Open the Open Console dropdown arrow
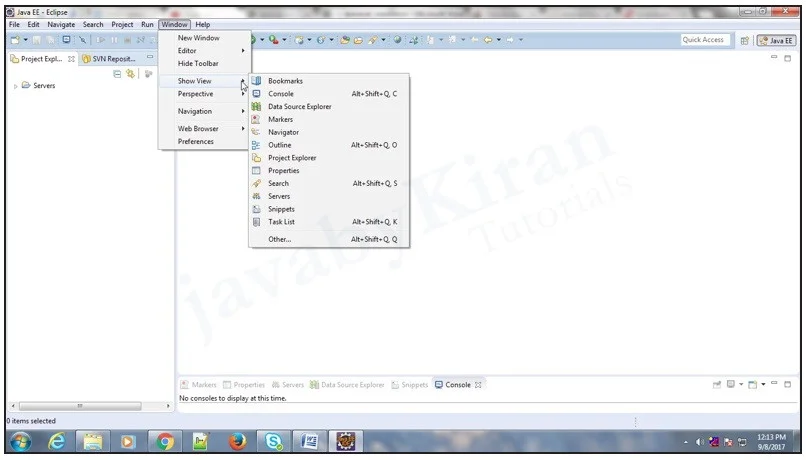 pos(763,384)
